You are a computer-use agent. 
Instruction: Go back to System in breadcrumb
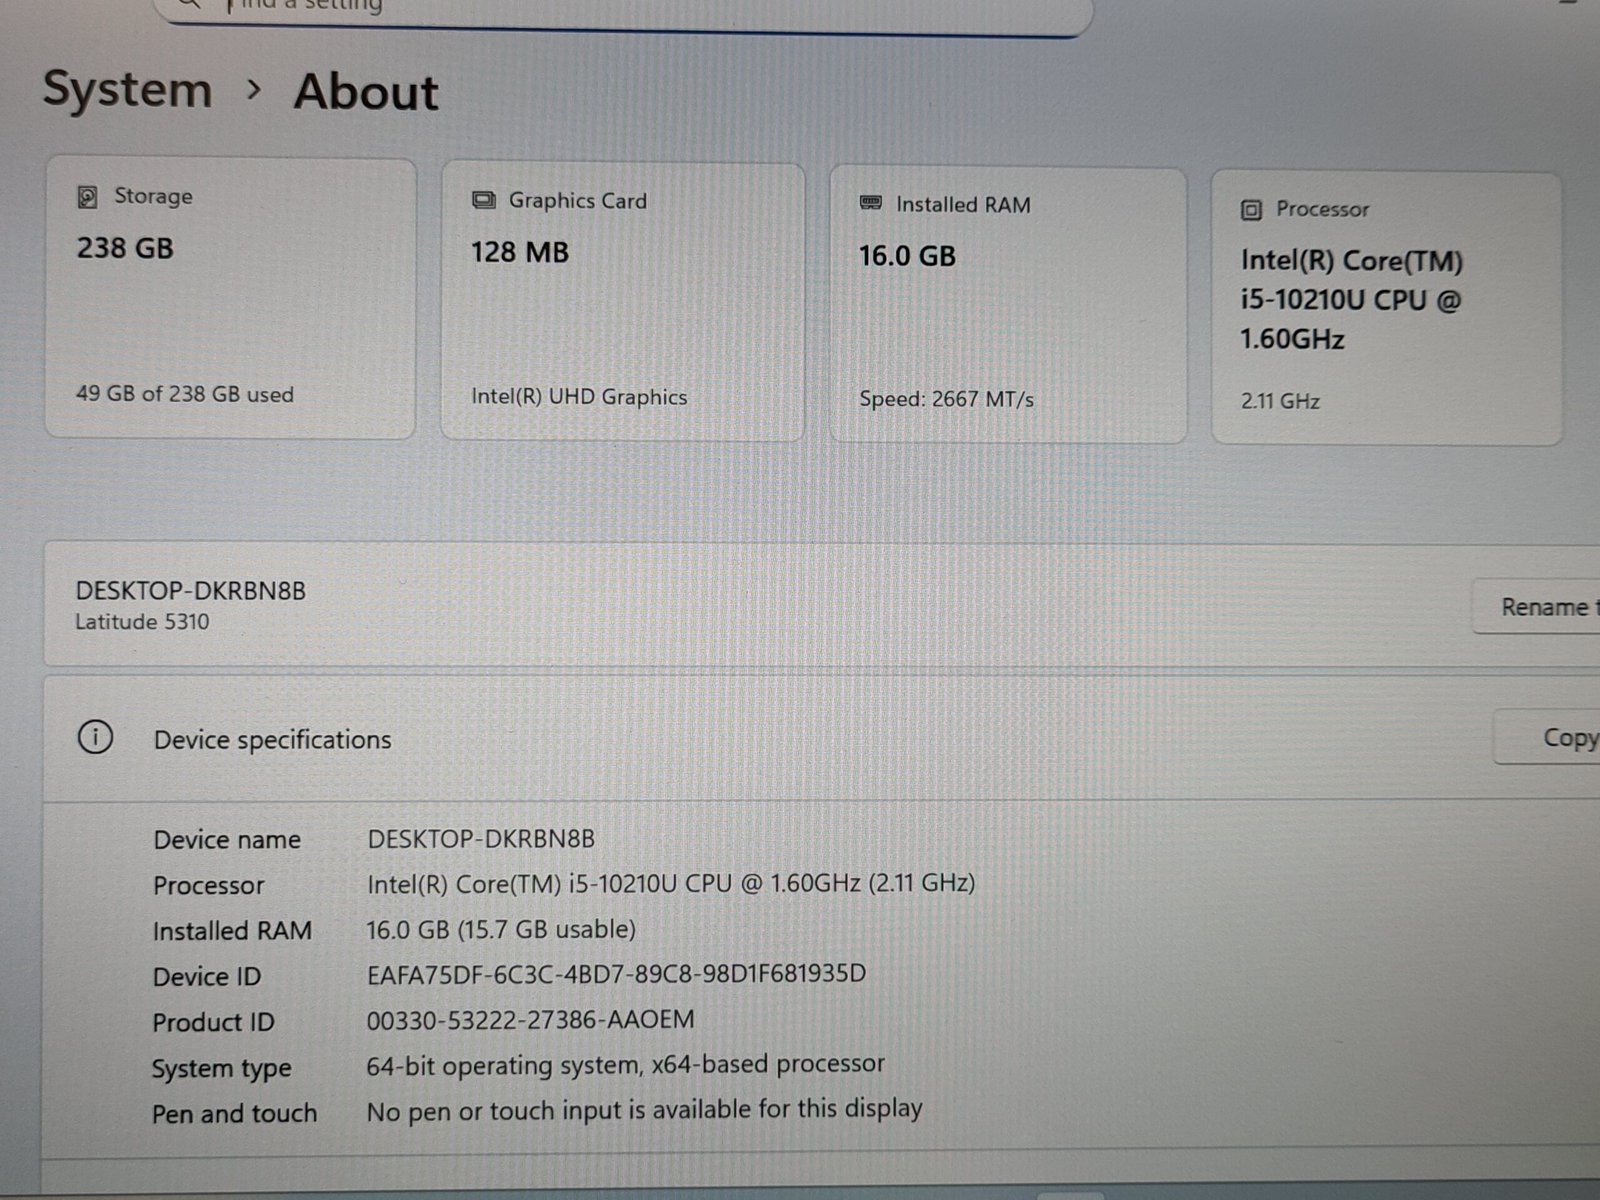[x=128, y=90]
